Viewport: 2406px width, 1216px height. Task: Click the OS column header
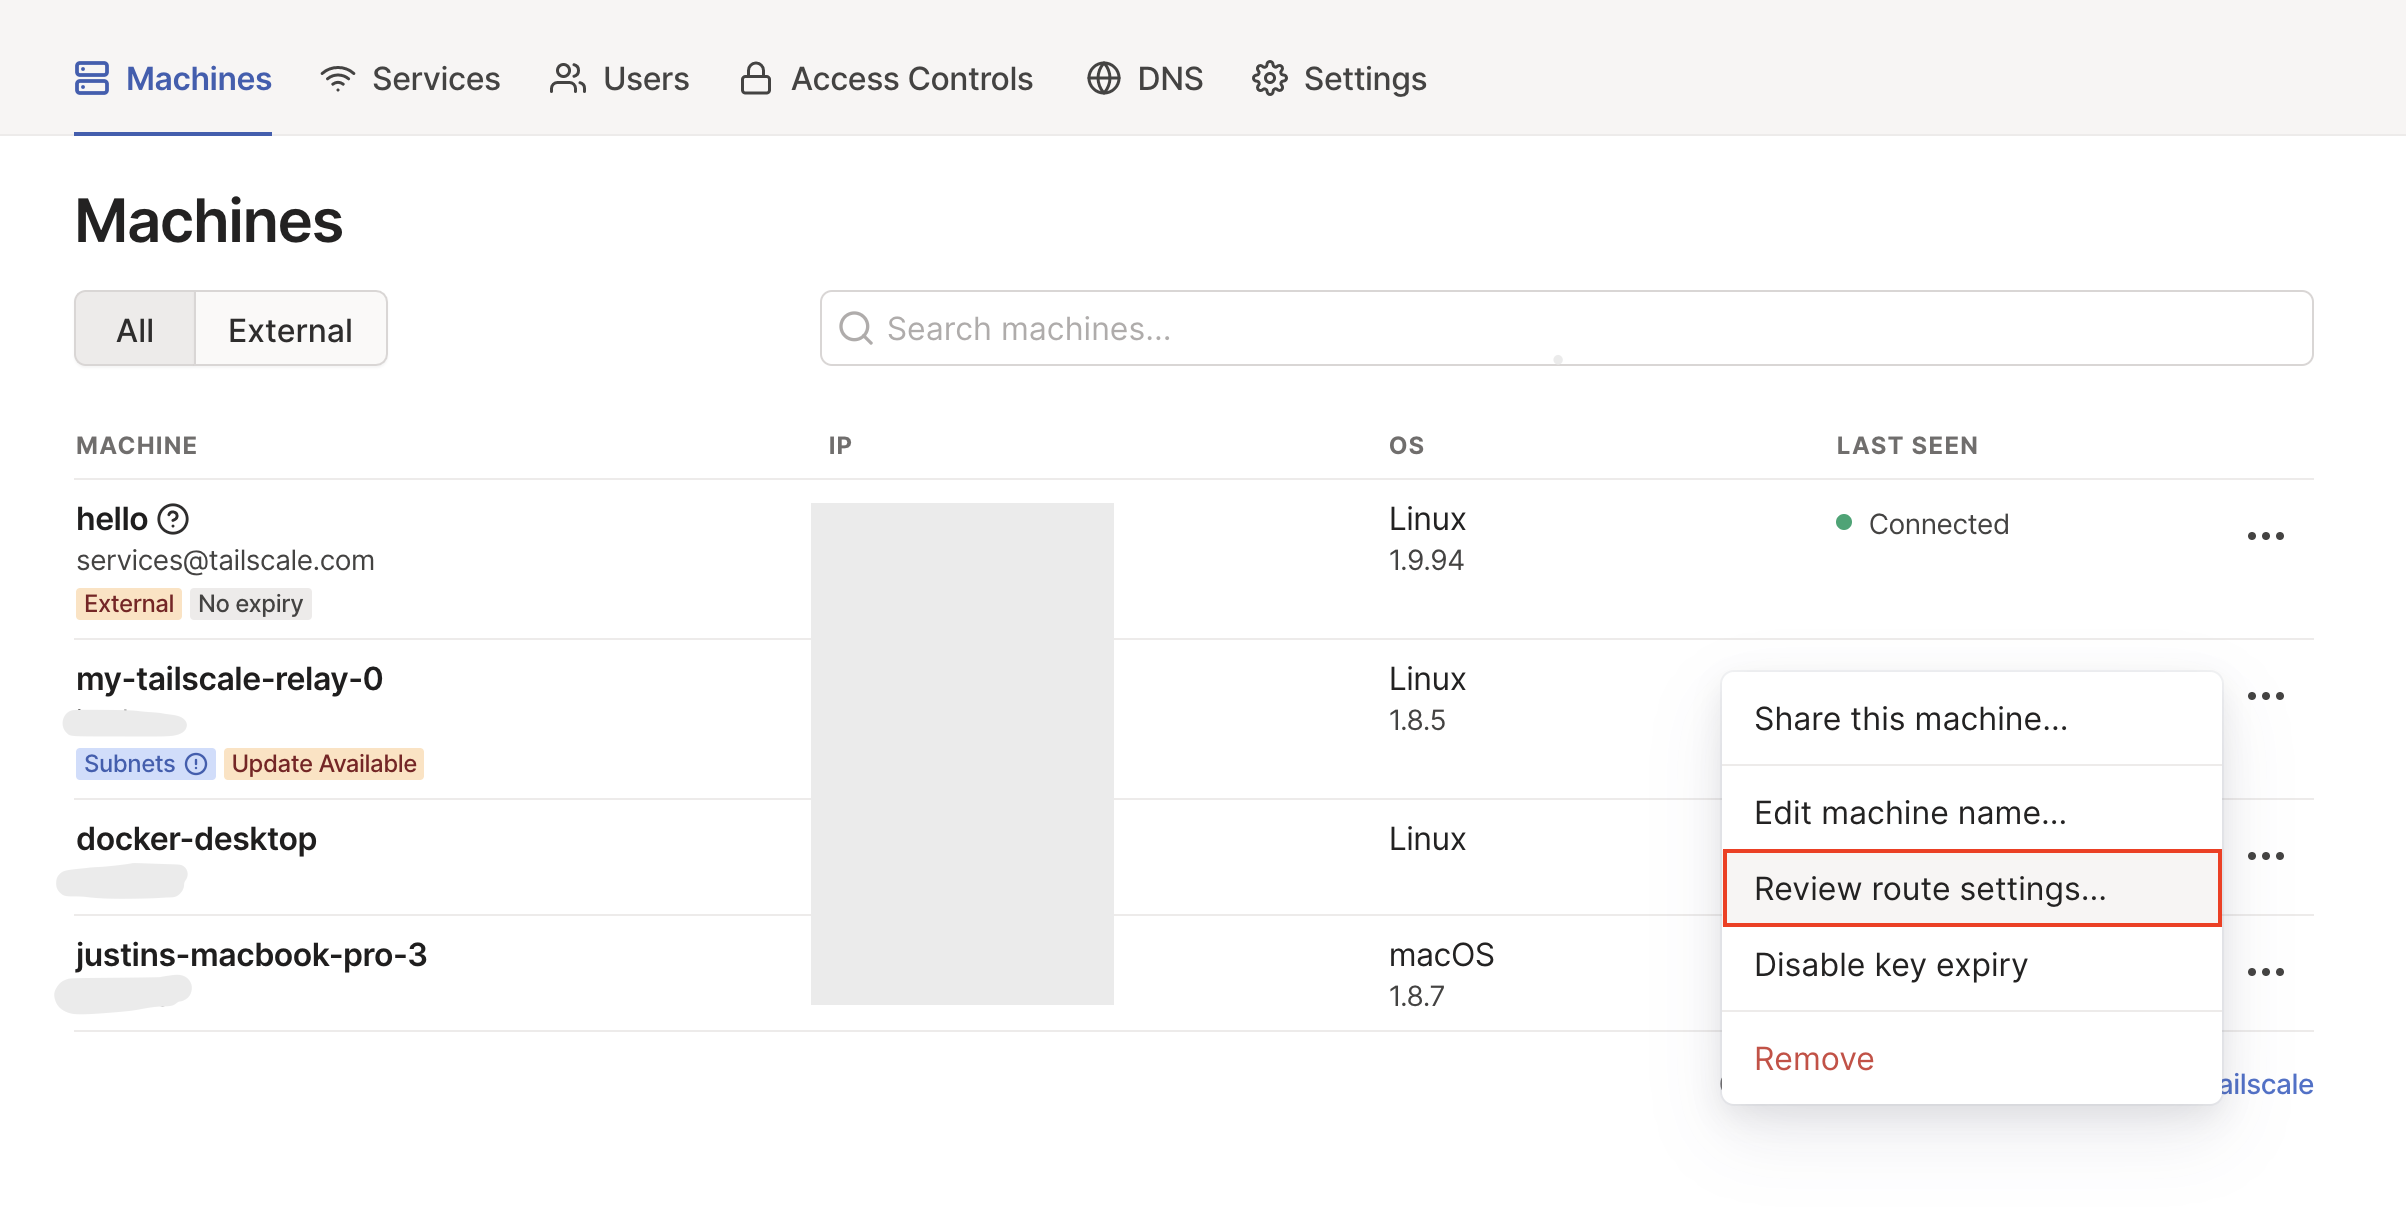1406,446
